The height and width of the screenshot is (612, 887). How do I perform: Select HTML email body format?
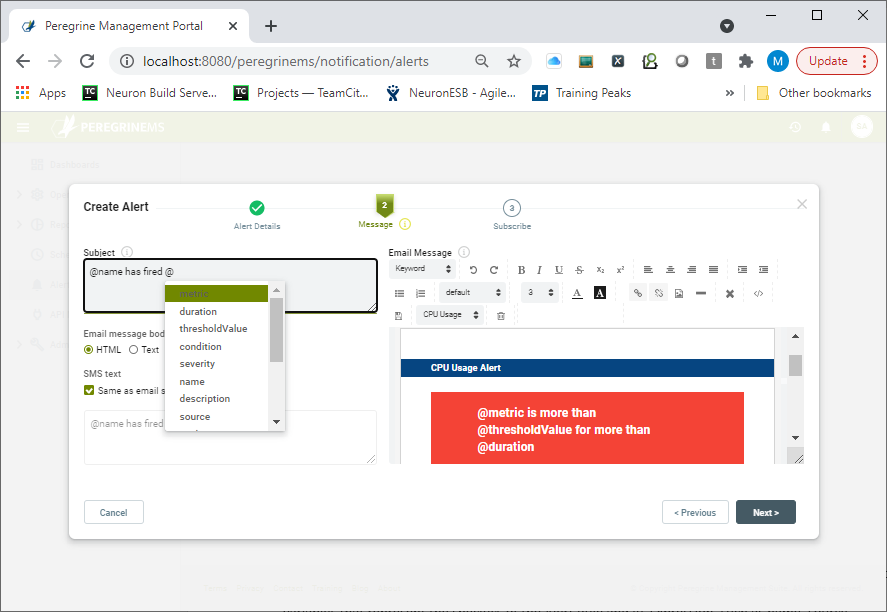tap(88, 350)
